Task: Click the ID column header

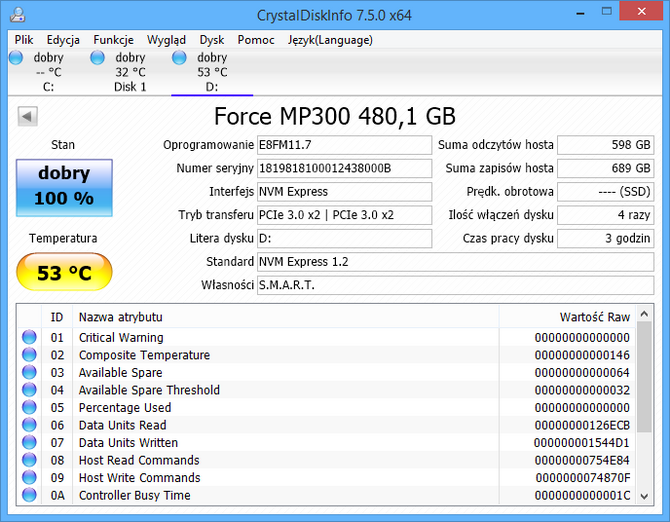Action: click(x=57, y=317)
